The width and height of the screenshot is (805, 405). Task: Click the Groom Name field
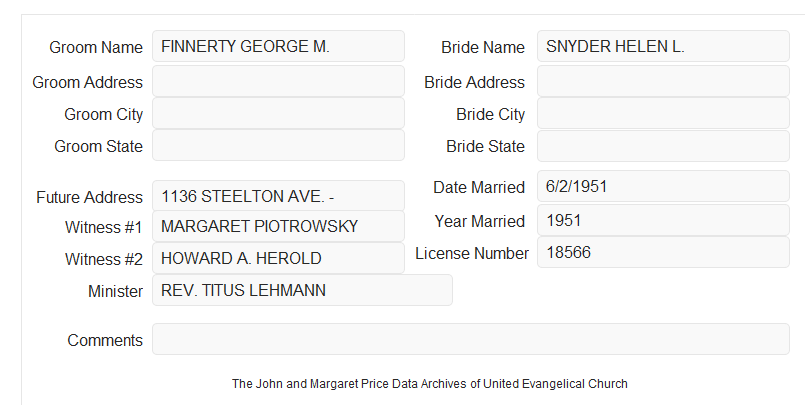pos(278,46)
